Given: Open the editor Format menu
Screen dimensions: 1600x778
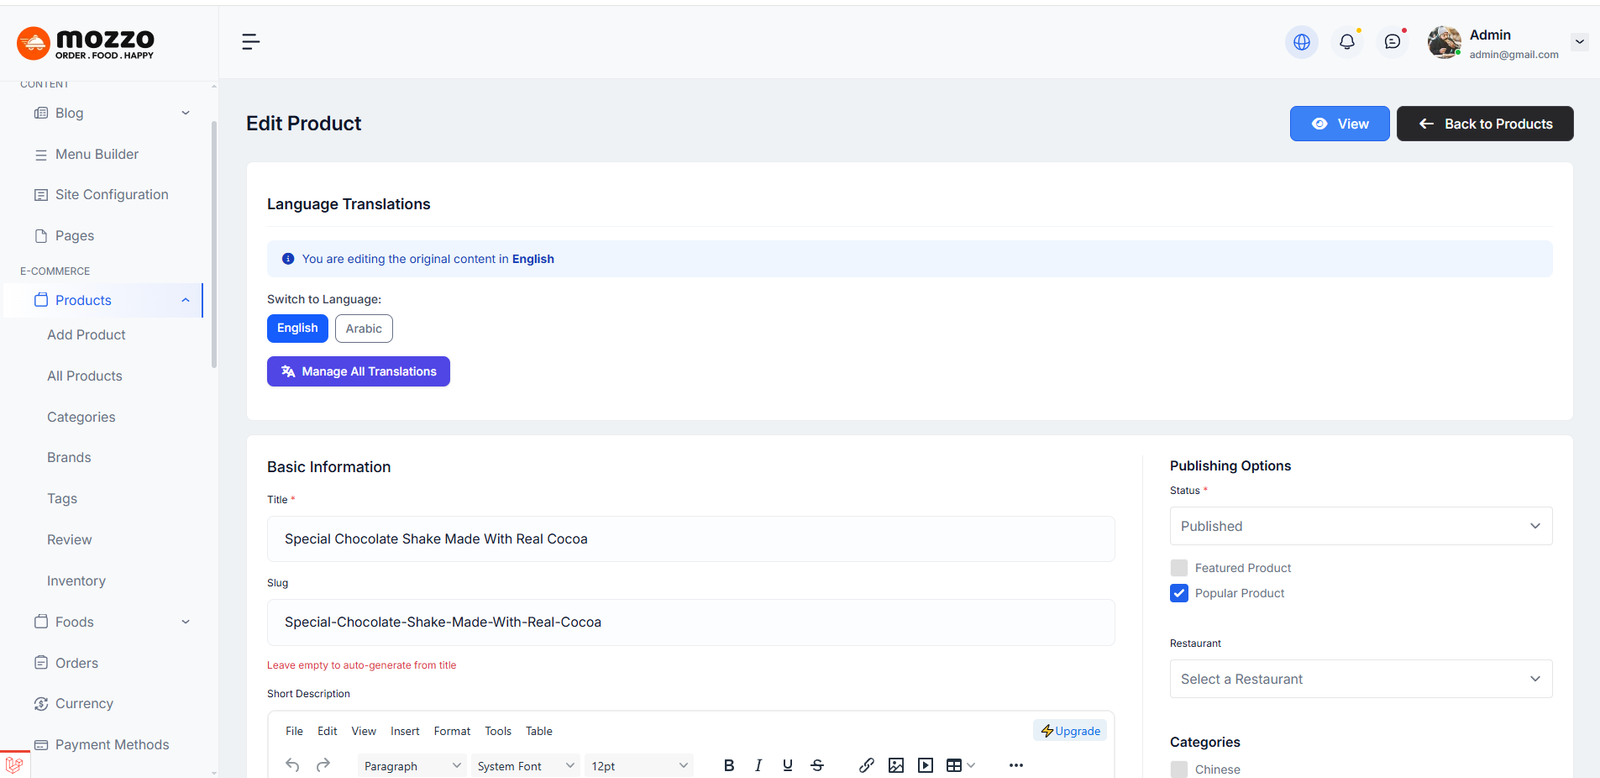Looking at the screenshot, I should pos(452,731).
